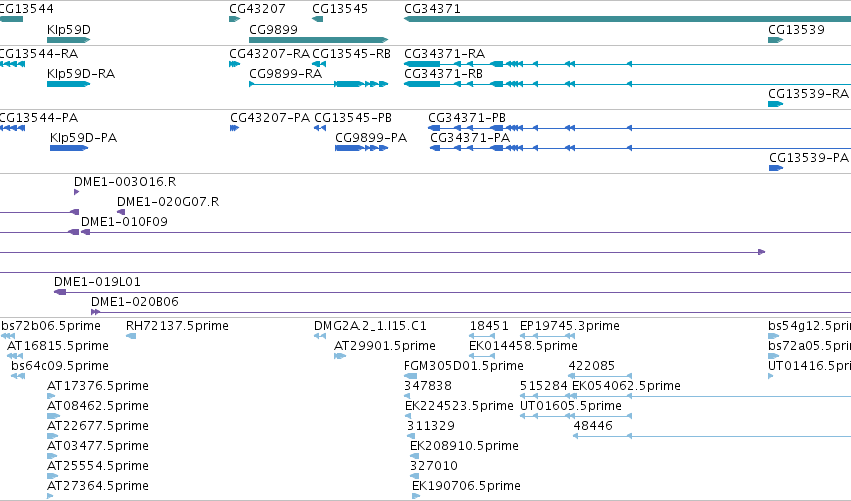Click EST label EP19745.3prime
Screen dimensions: 851x501
[570, 326]
